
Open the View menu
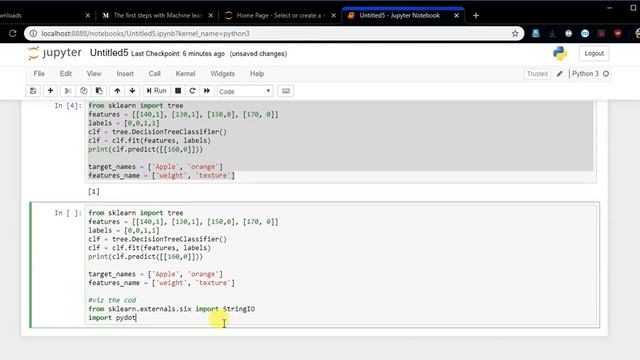pyautogui.click(x=94, y=74)
